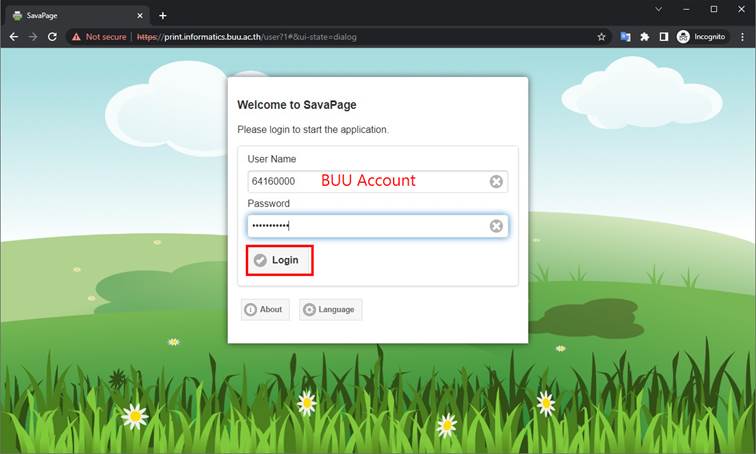Click the 'Password' label
This screenshot has width=756, height=454.
pyautogui.click(x=269, y=203)
